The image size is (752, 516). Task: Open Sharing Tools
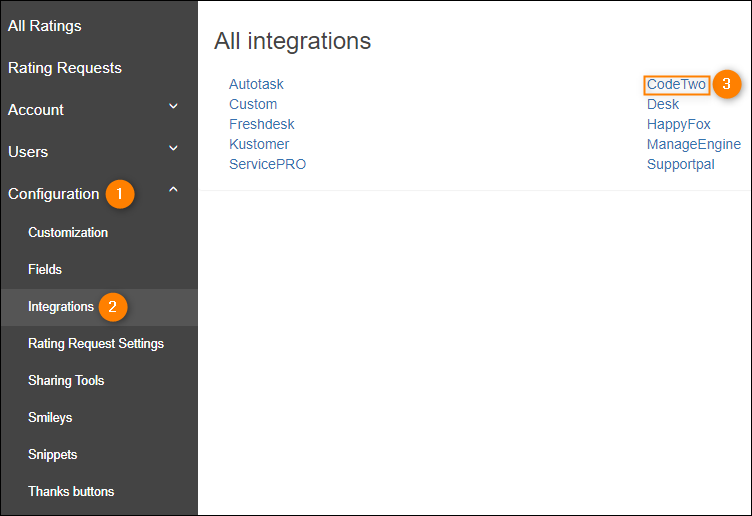(x=66, y=380)
